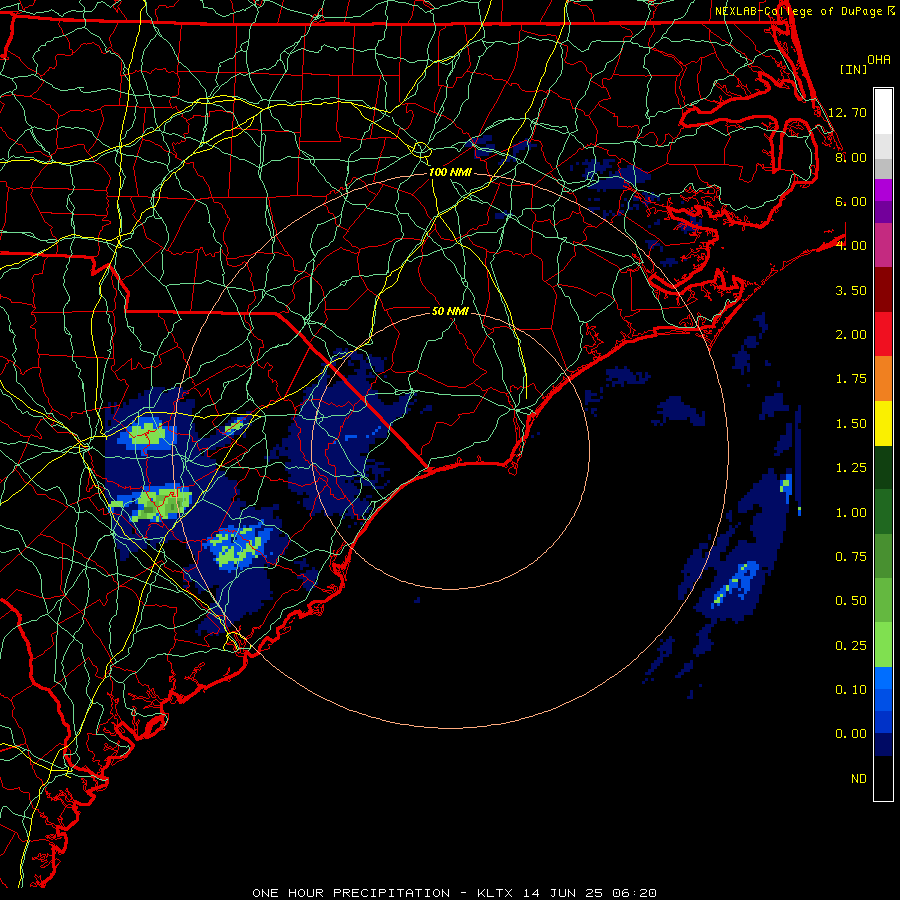The width and height of the screenshot is (900, 900).
Task: Click the bright purple swatch in the color scale
Action: (883, 190)
